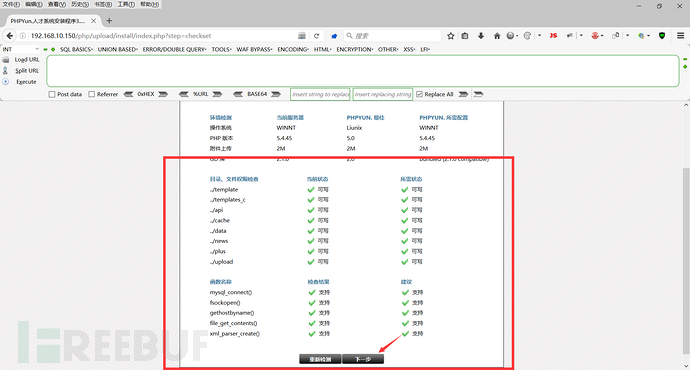Open the hamburger menu icon
Viewport: 690px width, 370px height.
coord(680,36)
